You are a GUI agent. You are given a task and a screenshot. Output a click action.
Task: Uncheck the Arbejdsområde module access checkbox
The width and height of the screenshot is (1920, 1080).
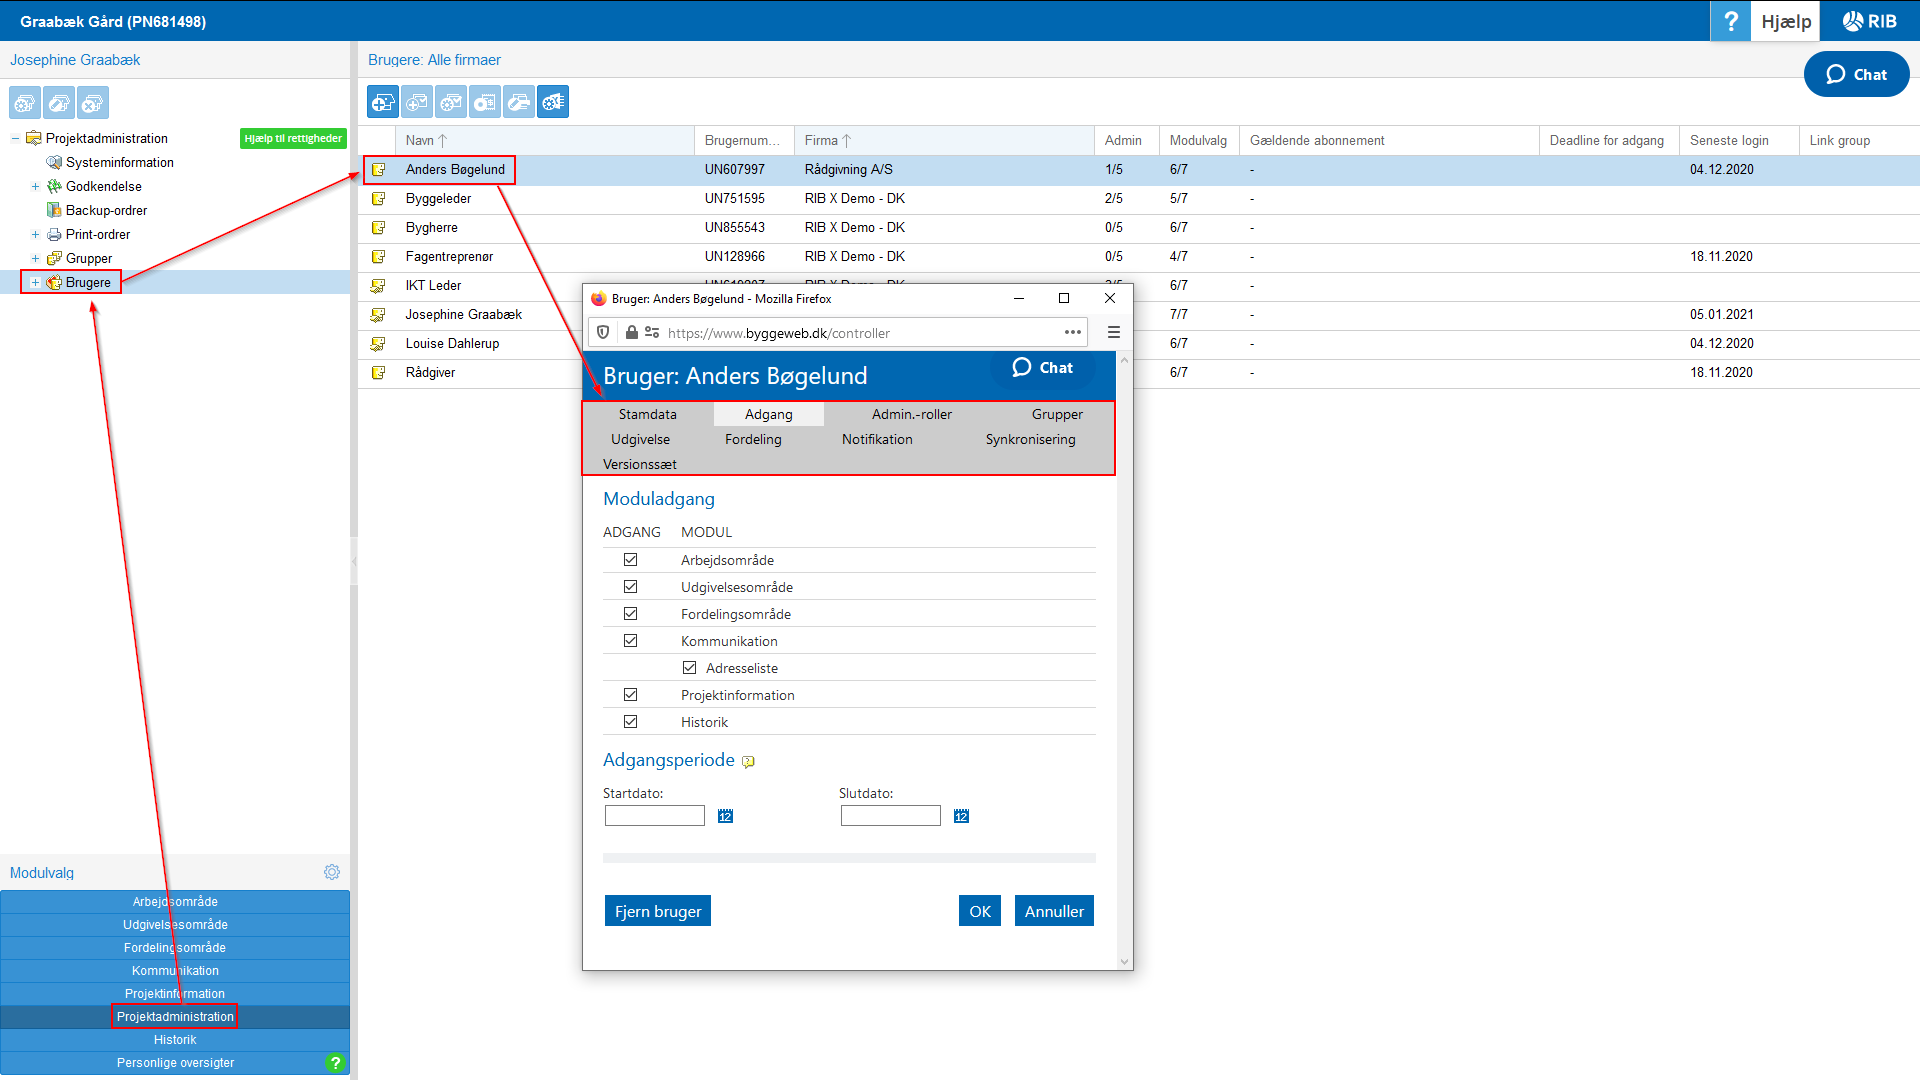pyautogui.click(x=630, y=560)
